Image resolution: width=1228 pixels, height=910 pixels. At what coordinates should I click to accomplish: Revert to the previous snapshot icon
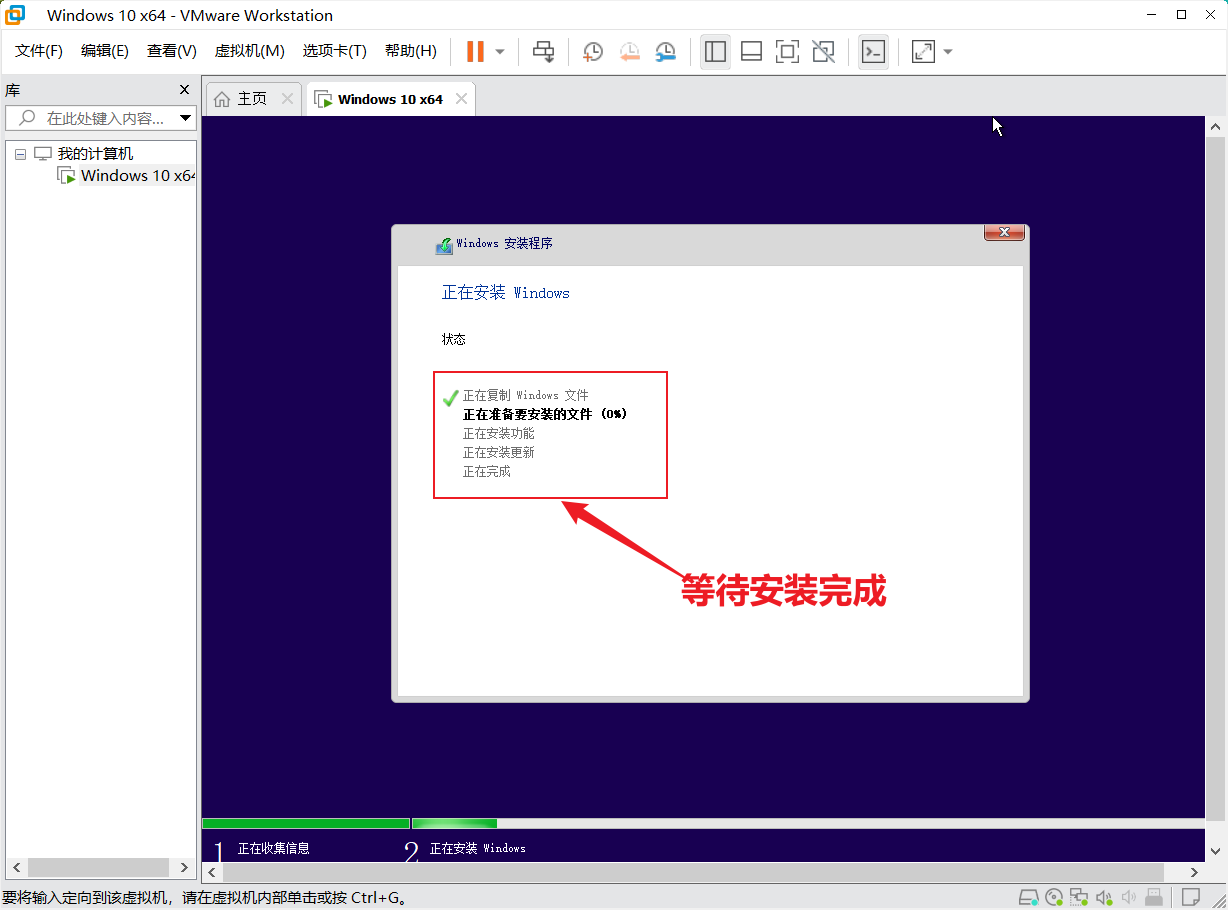pos(629,51)
